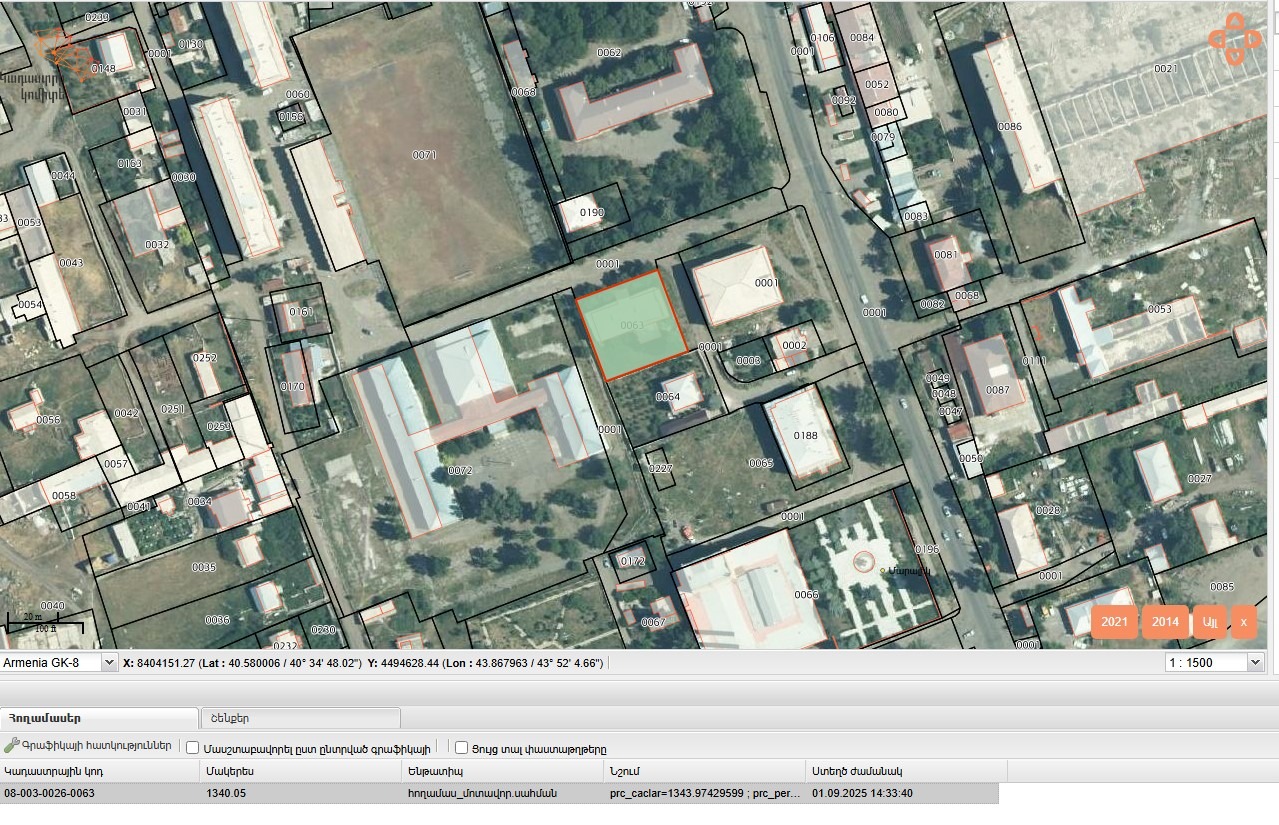Click the Cadastre Committee logo
Screen dimensions: 1279x825
[59, 60]
